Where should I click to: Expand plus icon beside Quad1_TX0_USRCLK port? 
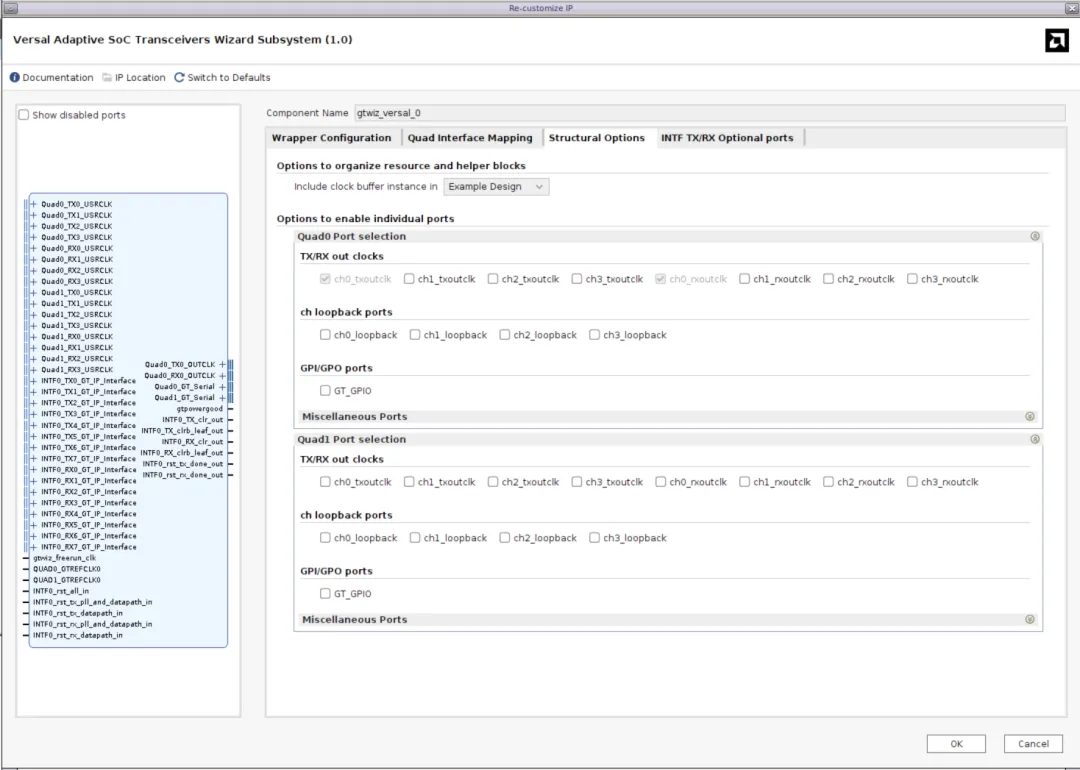[x=33, y=293]
